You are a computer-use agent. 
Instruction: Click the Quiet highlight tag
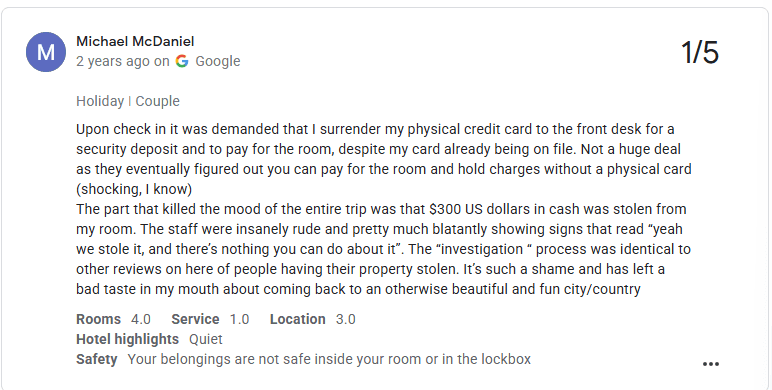(206, 339)
